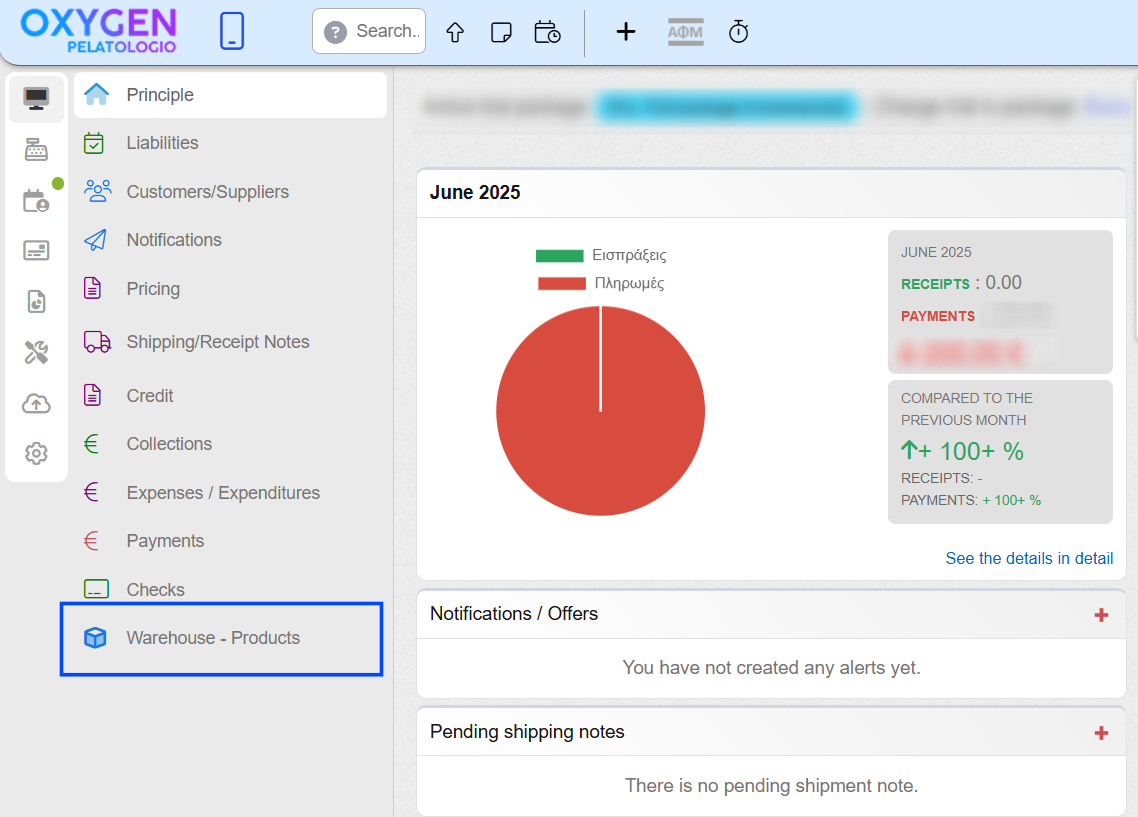Click the upward arrow icon in toolbar
Image resolution: width=1138 pixels, height=817 pixels.
tap(455, 32)
